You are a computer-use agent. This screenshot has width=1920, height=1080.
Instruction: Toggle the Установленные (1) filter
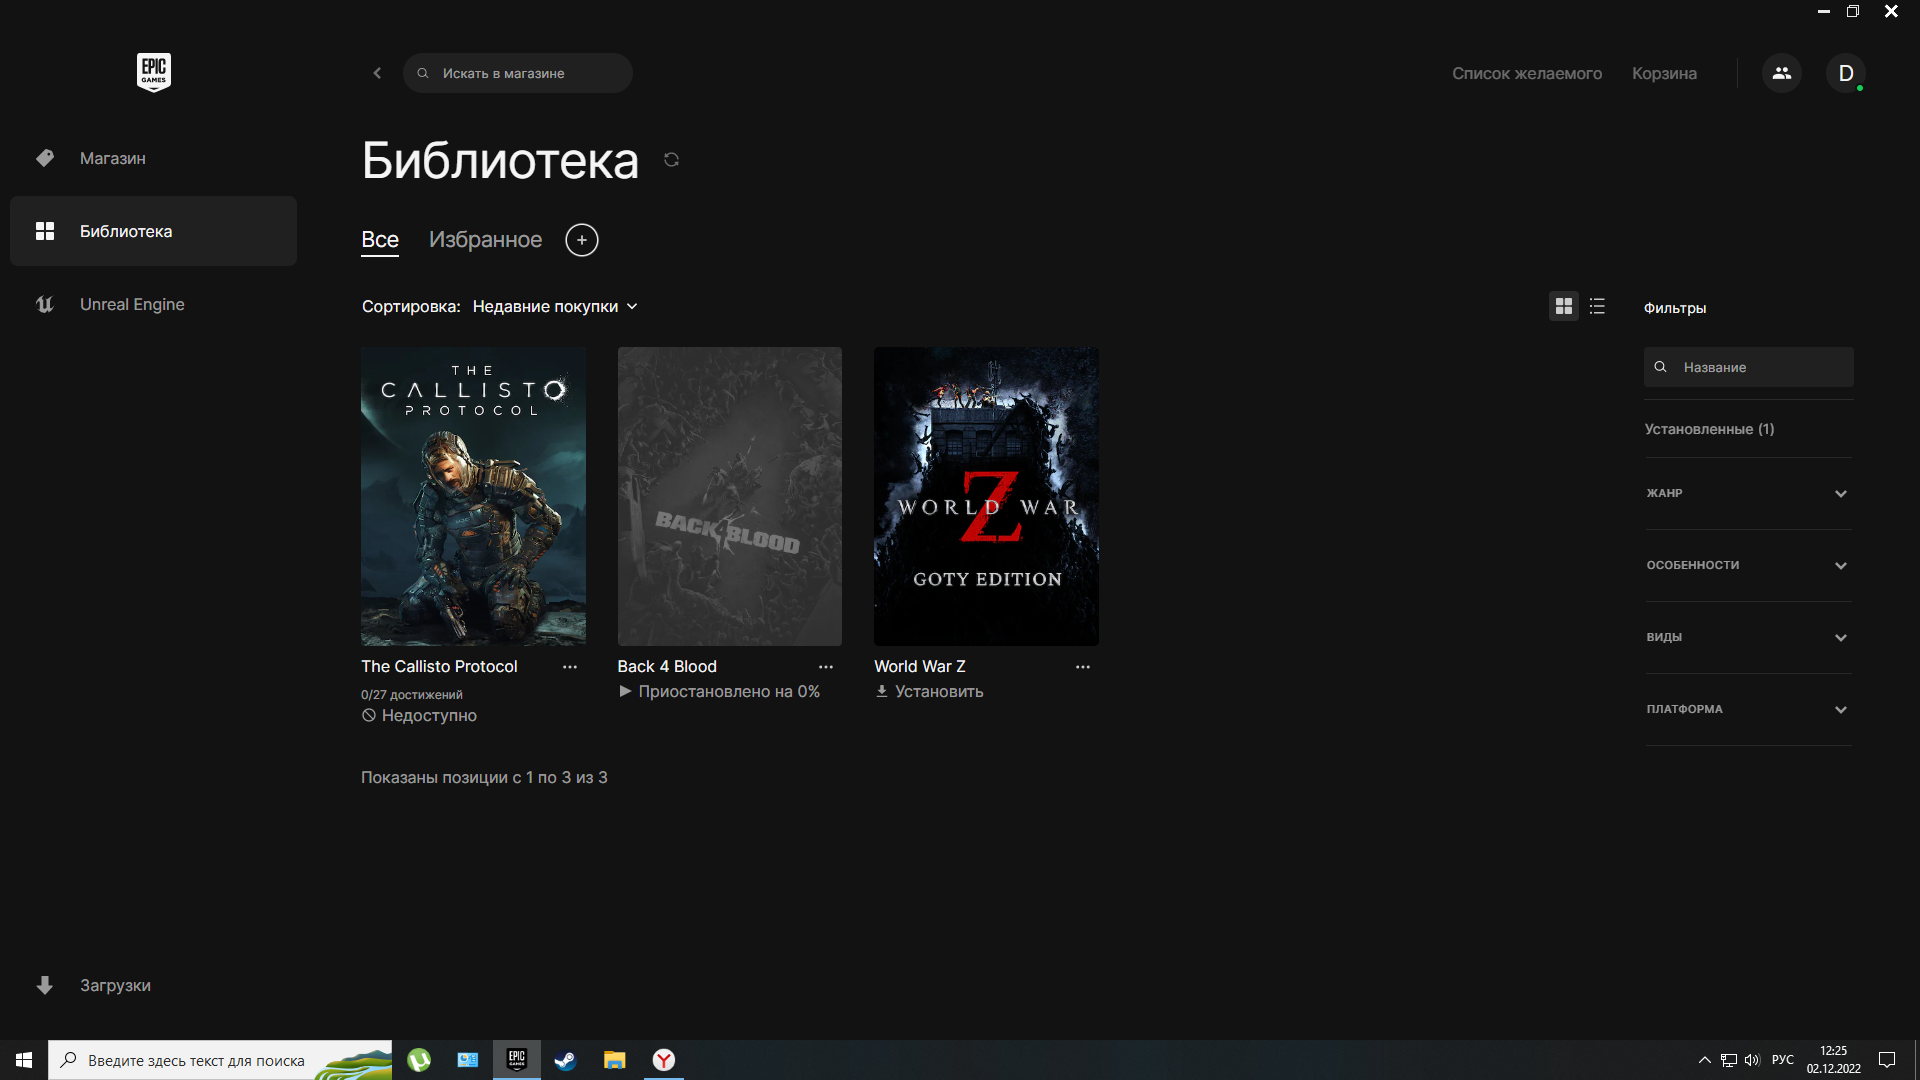click(1709, 429)
